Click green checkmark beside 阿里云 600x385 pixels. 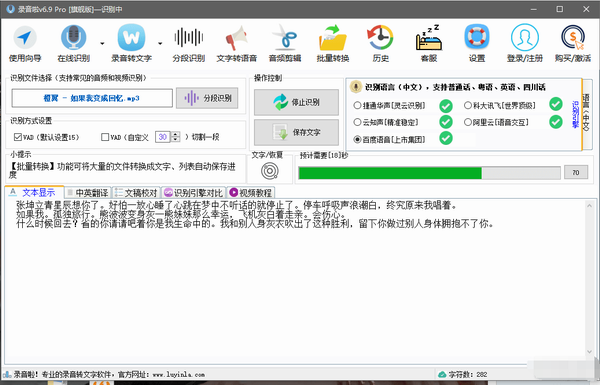556,122
